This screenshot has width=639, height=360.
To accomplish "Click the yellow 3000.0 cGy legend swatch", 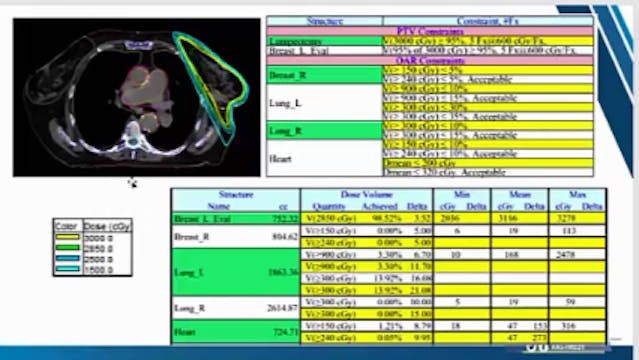I will (x=68, y=237).
